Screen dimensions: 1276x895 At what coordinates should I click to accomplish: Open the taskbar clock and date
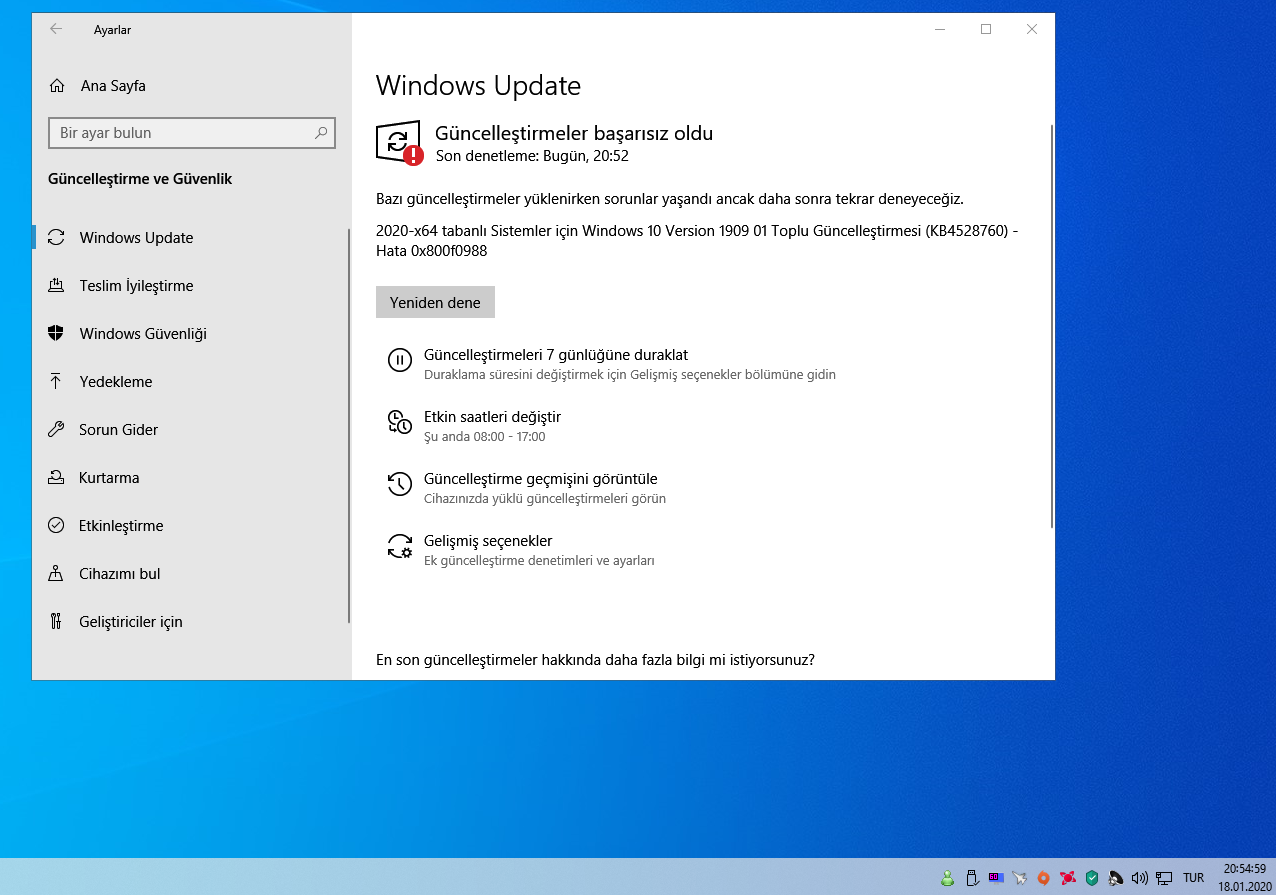click(1243, 877)
